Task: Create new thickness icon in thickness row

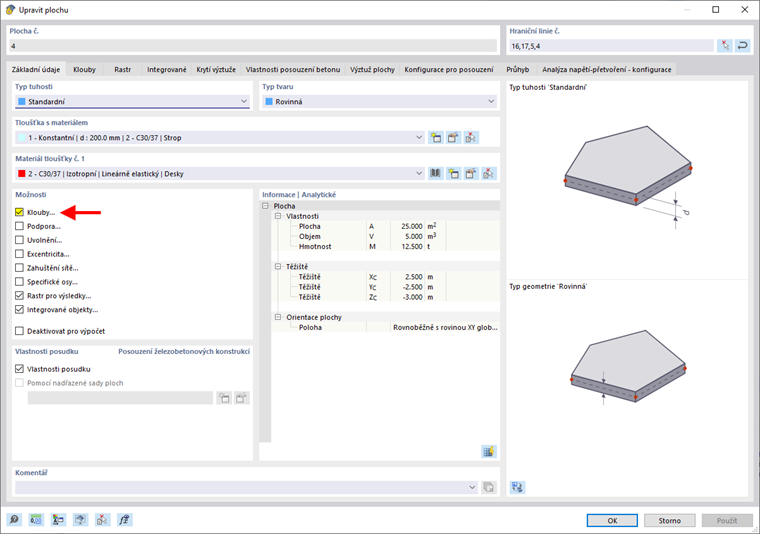Action: pyautogui.click(x=436, y=138)
